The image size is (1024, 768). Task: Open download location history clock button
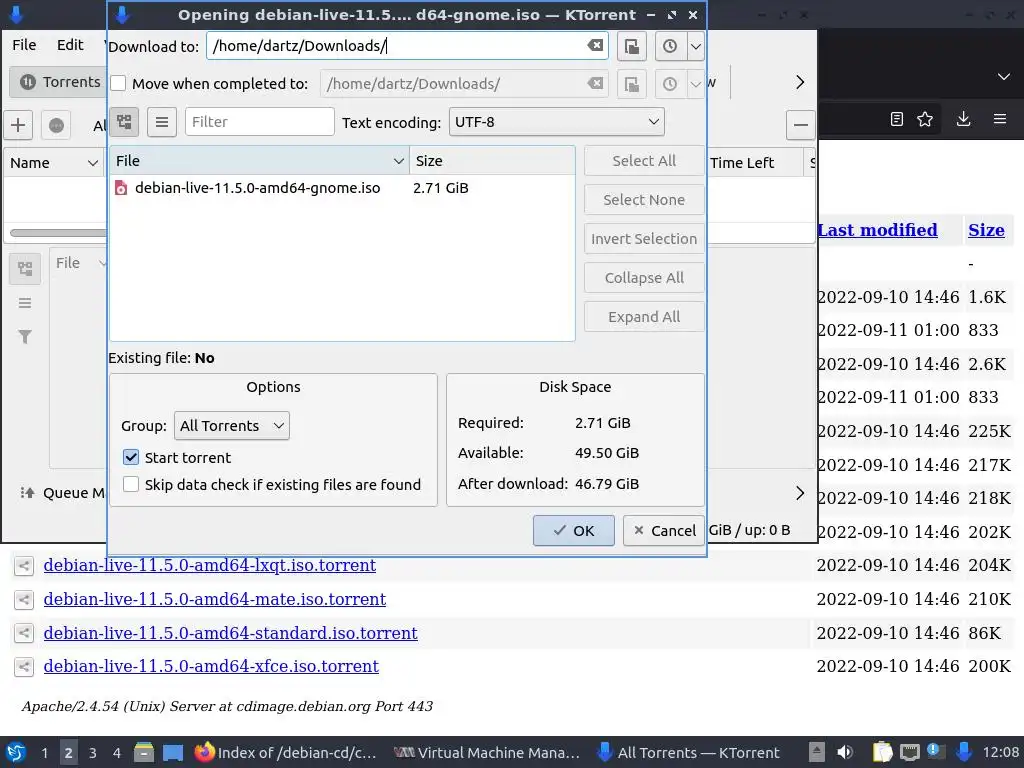pos(670,46)
